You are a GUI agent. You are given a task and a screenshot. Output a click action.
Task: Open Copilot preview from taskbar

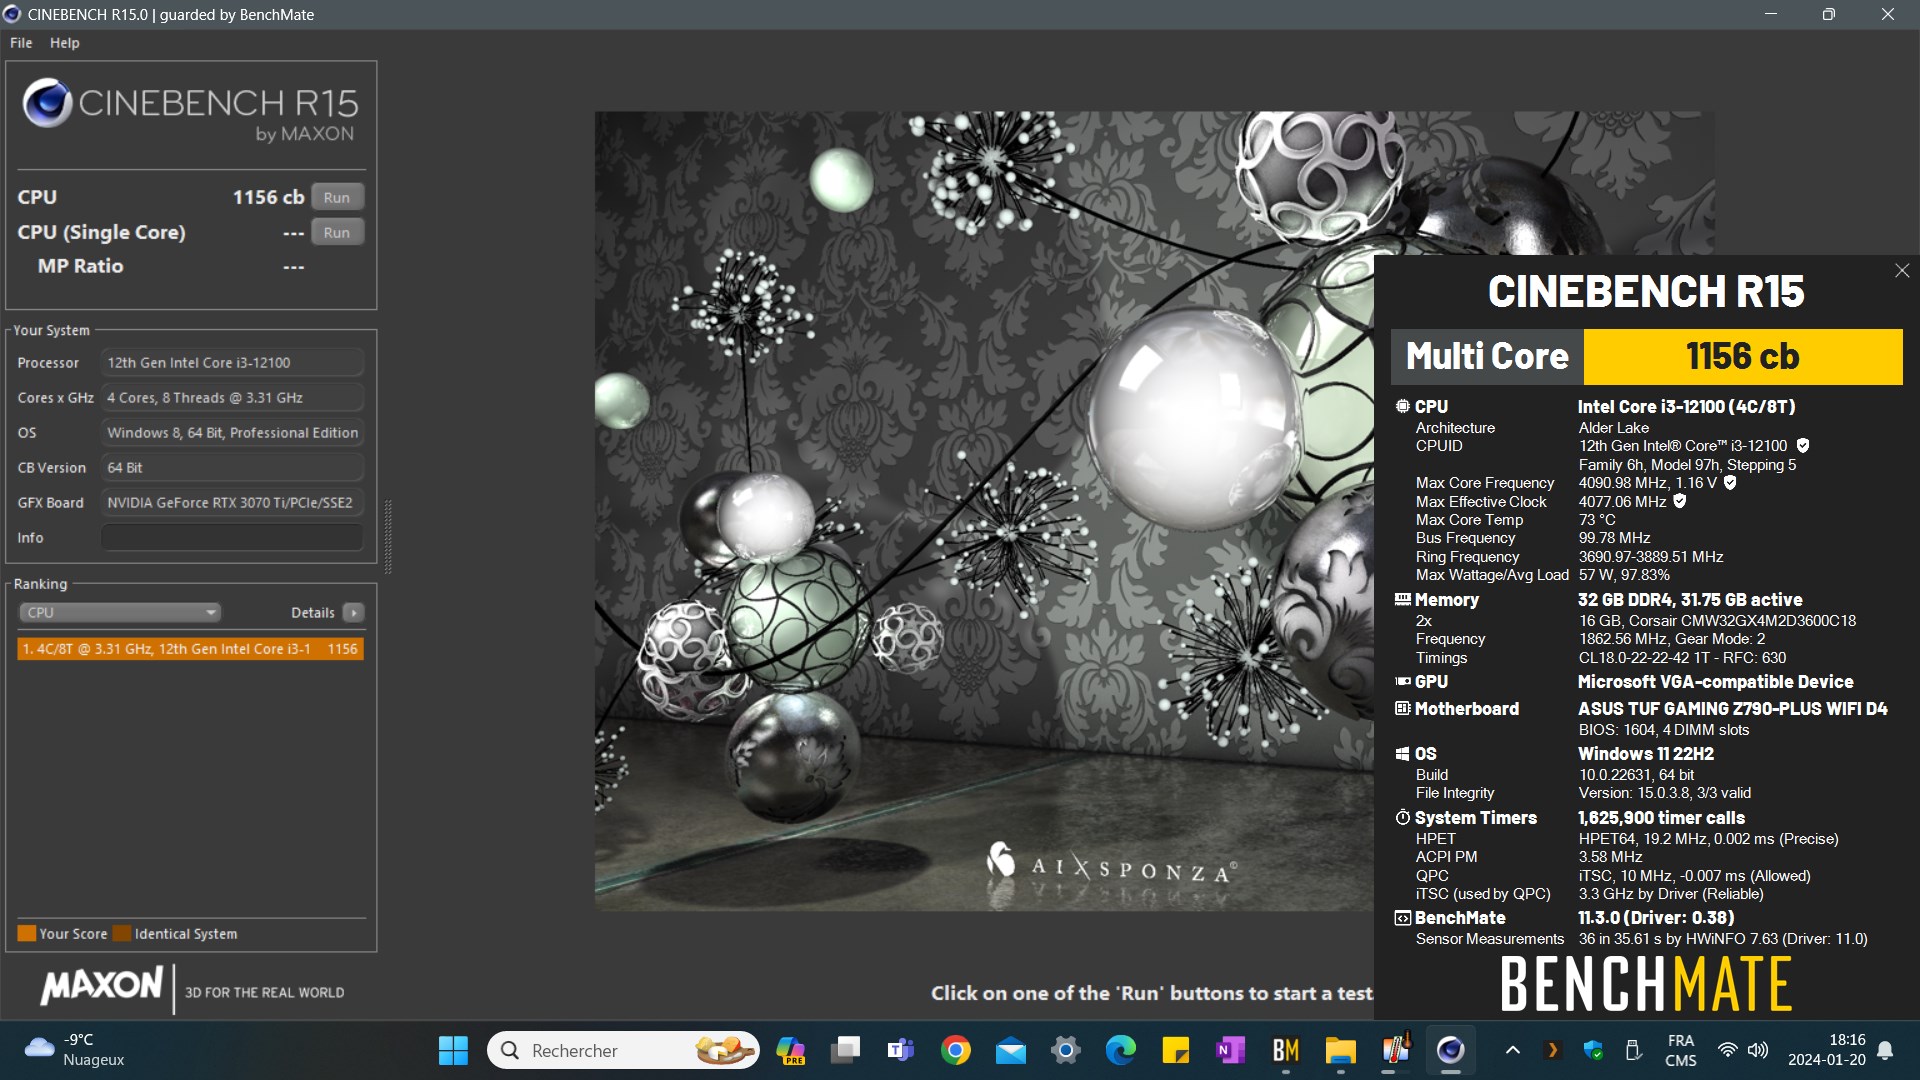(791, 1051)
